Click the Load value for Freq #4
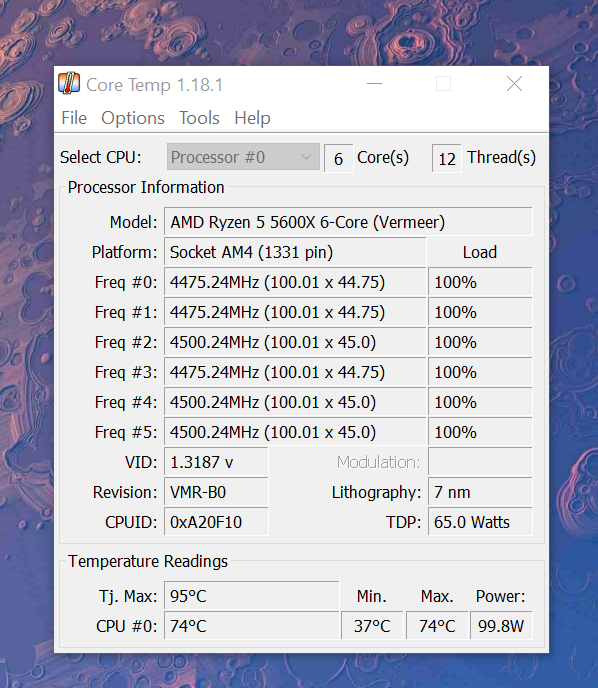Viewport: 598px width, 688px height. [480, 402]
